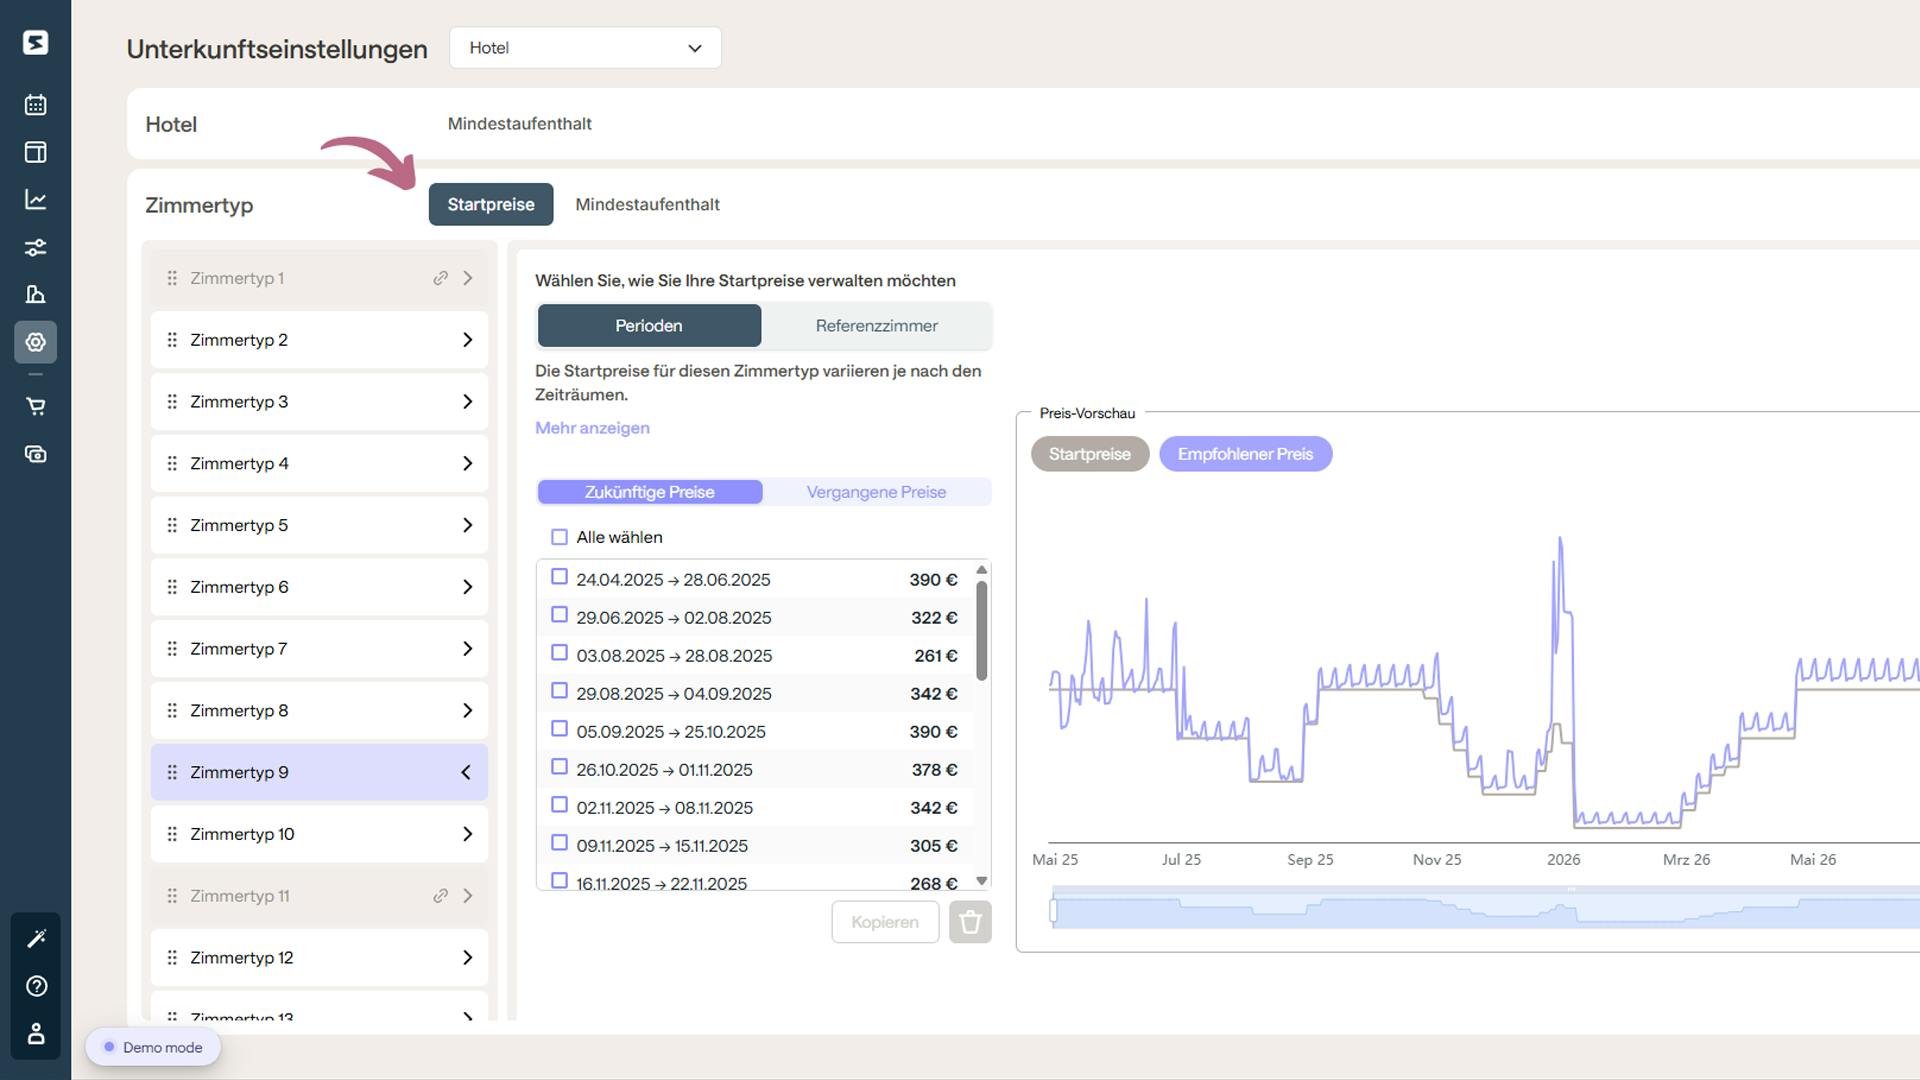Click the period list scrollbar thumb
1920x1080 pixels.
(981, 630)
